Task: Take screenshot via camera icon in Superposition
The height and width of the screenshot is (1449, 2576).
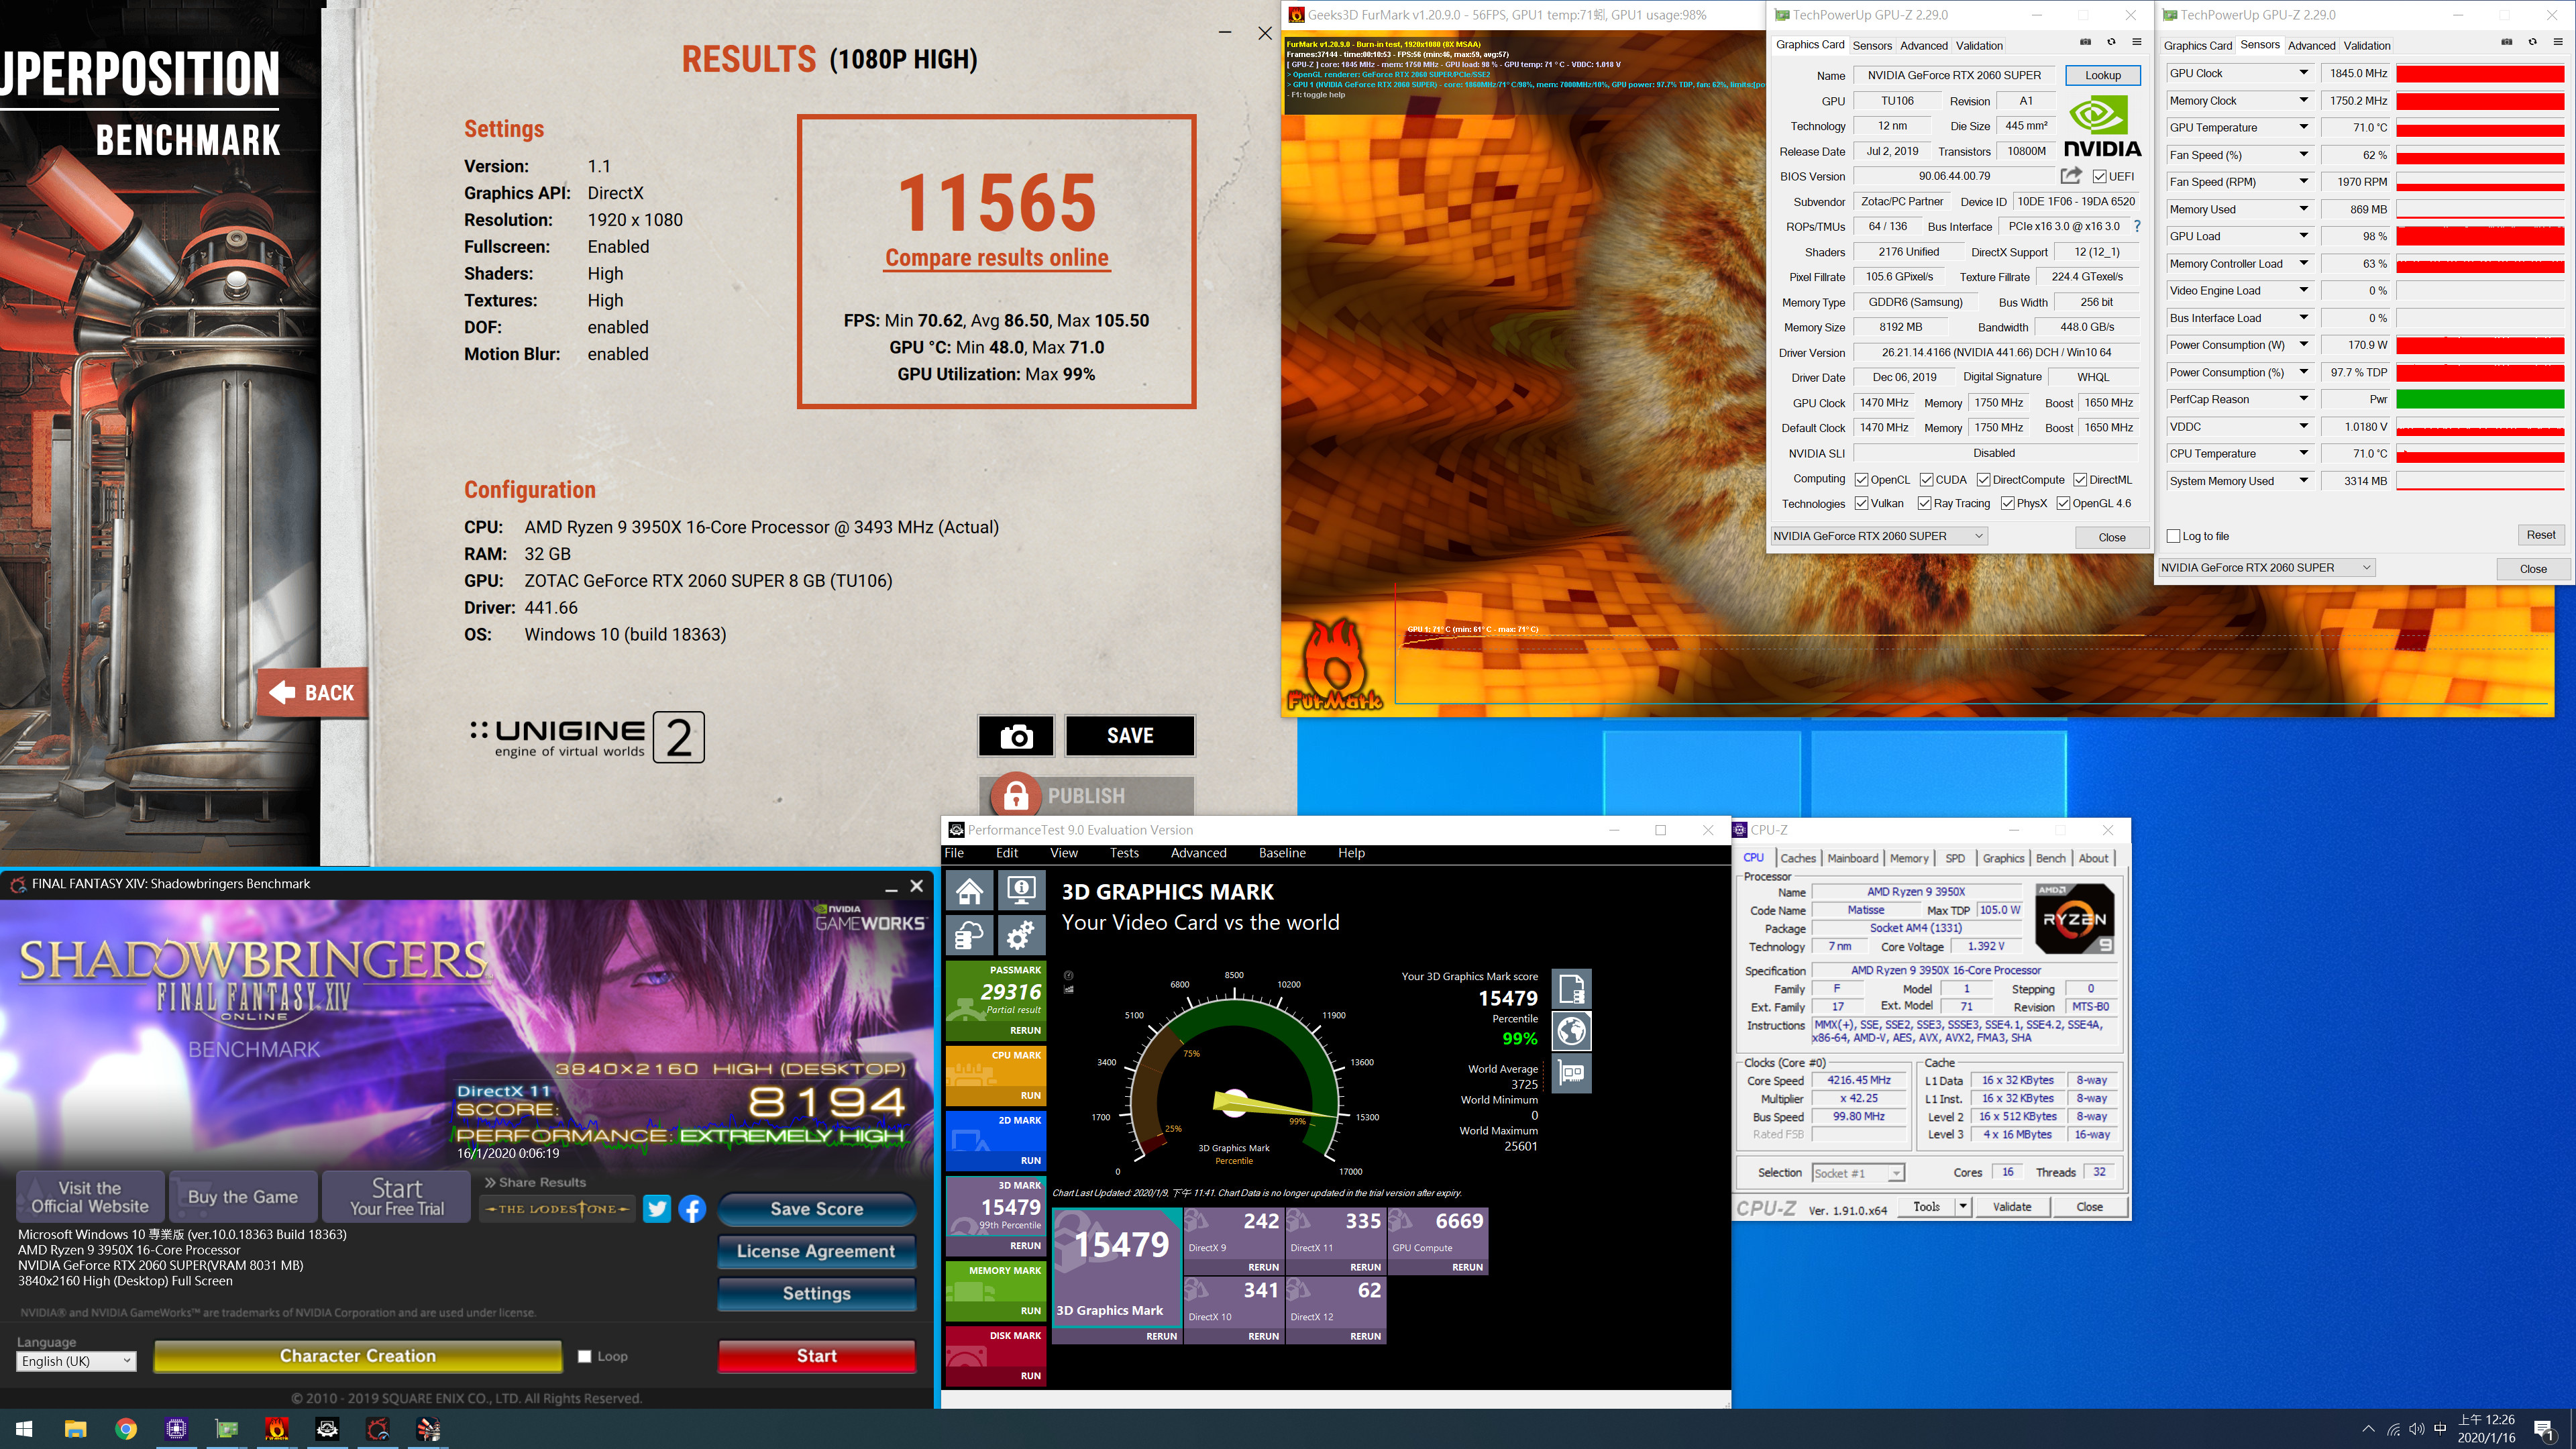Action: point(1016,736)
